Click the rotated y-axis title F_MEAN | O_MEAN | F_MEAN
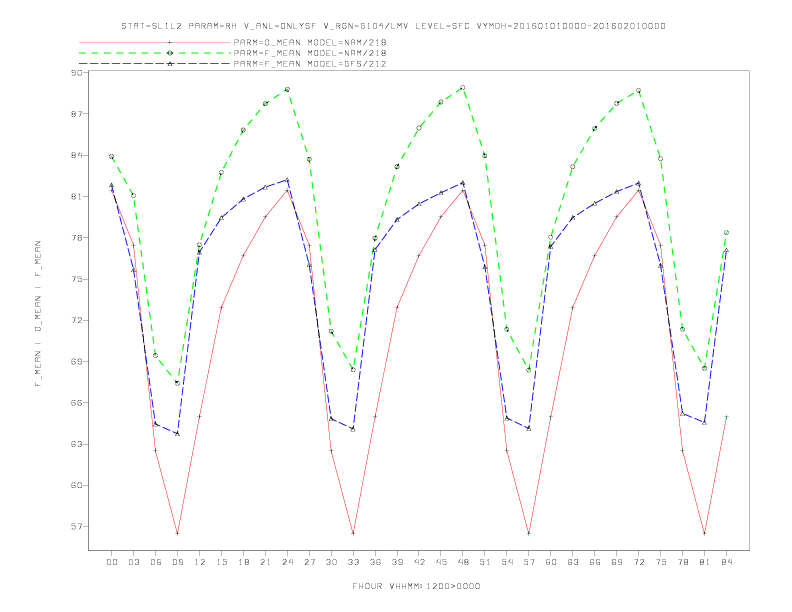Screen dimensions: 792x612 (38, 314)
